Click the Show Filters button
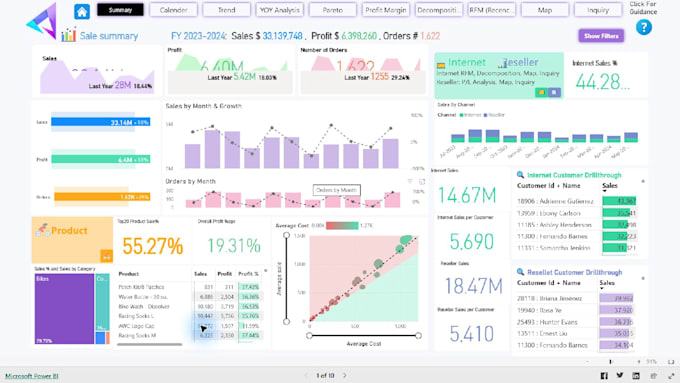This screenshot has width=680, height=383. click(601, 36)
